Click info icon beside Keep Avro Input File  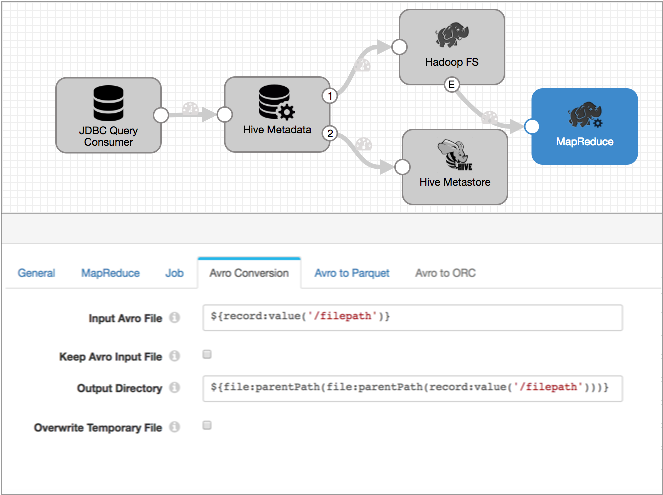pos(174,356)
